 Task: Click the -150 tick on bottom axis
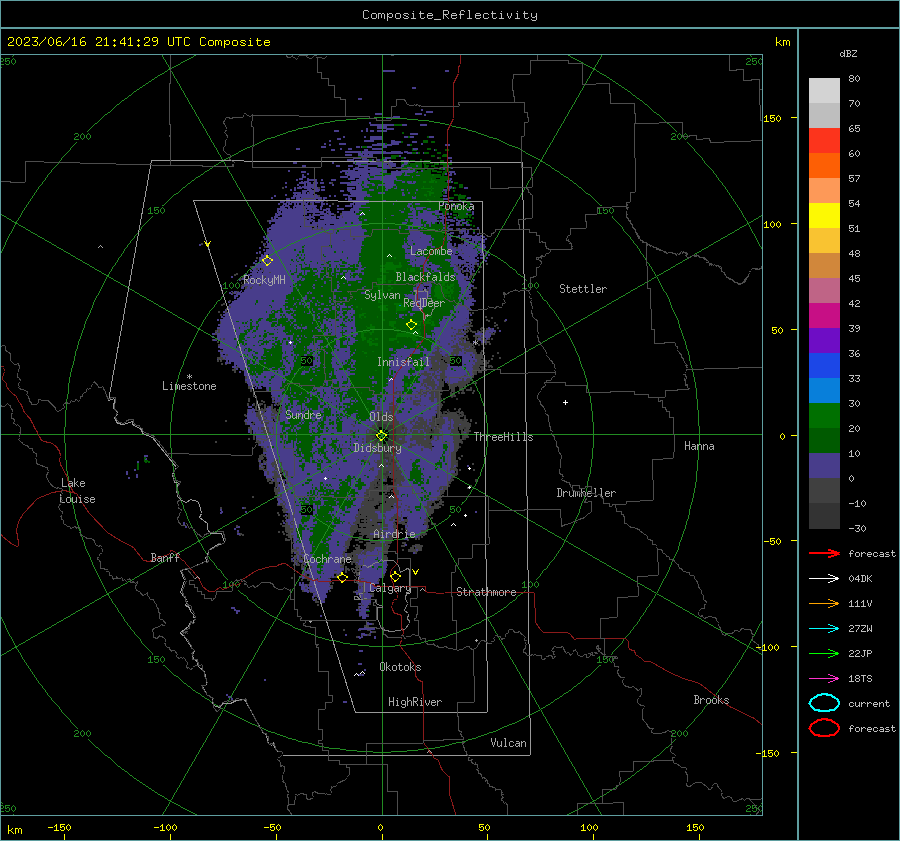[x=59, y=827]
